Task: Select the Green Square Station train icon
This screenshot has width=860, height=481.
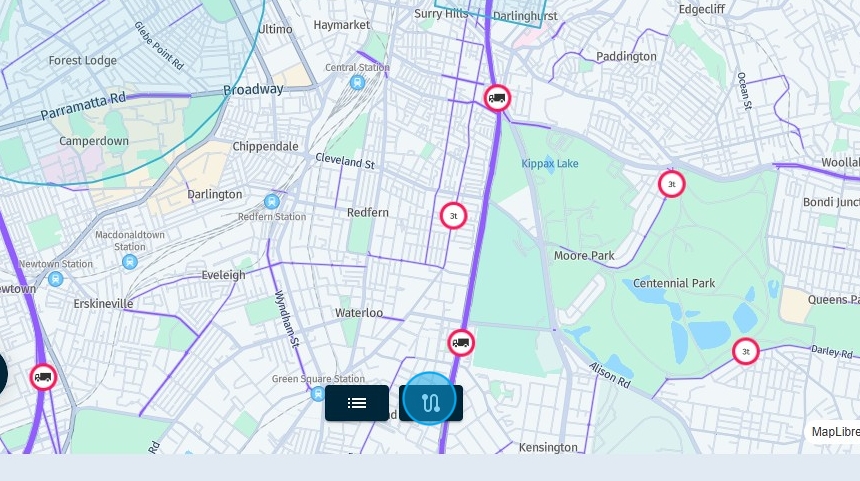Action: 318,393
